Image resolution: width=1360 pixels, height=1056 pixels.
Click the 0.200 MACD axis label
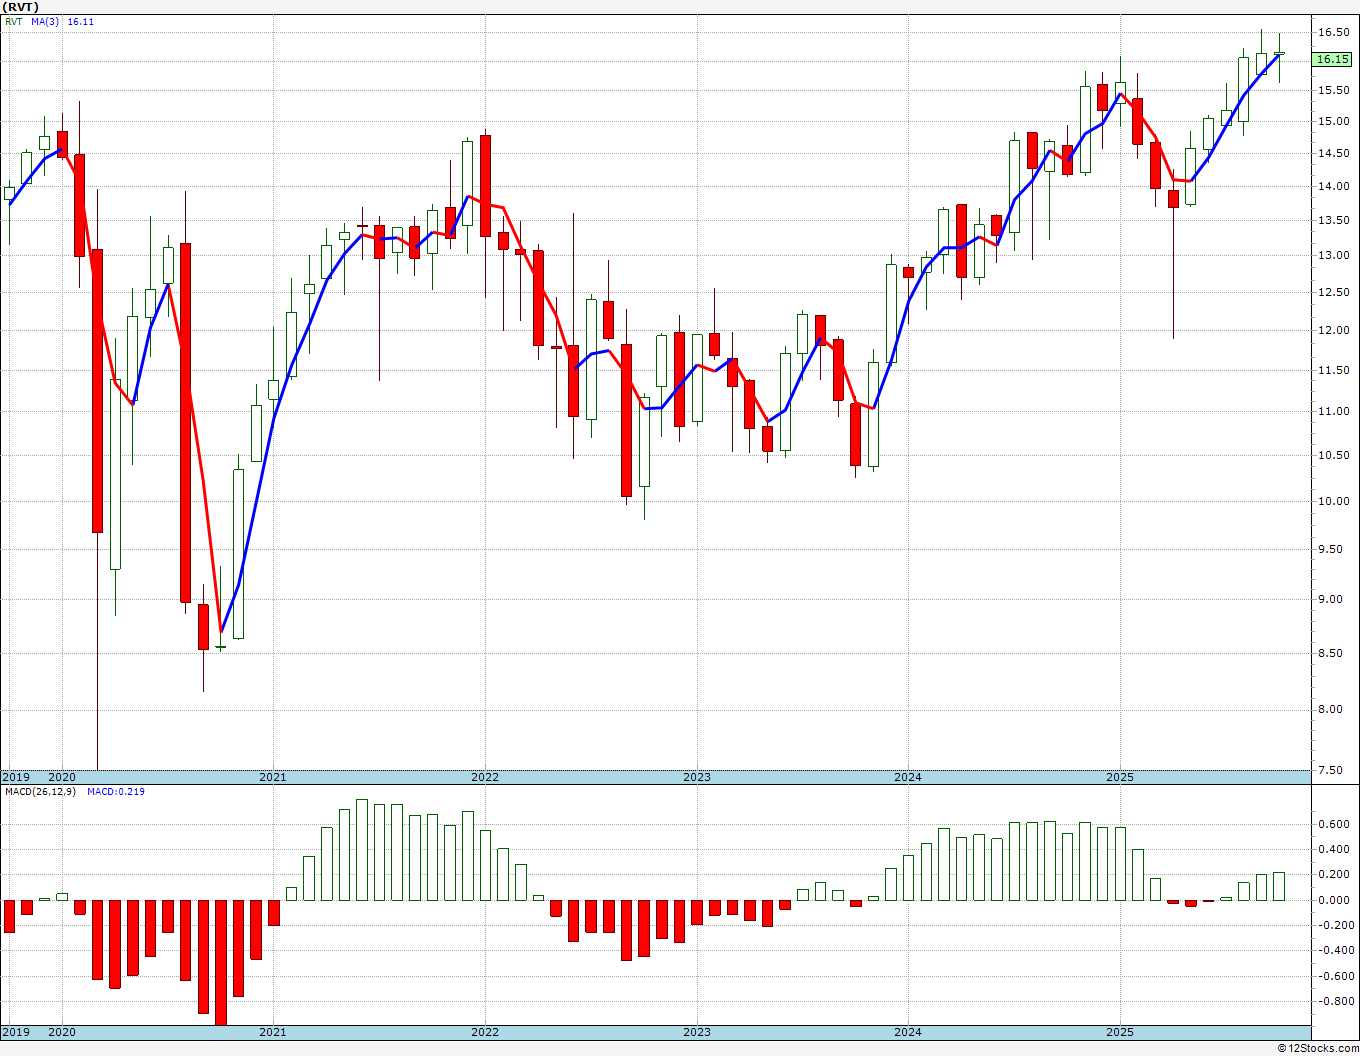click(x=1333, y=875)
